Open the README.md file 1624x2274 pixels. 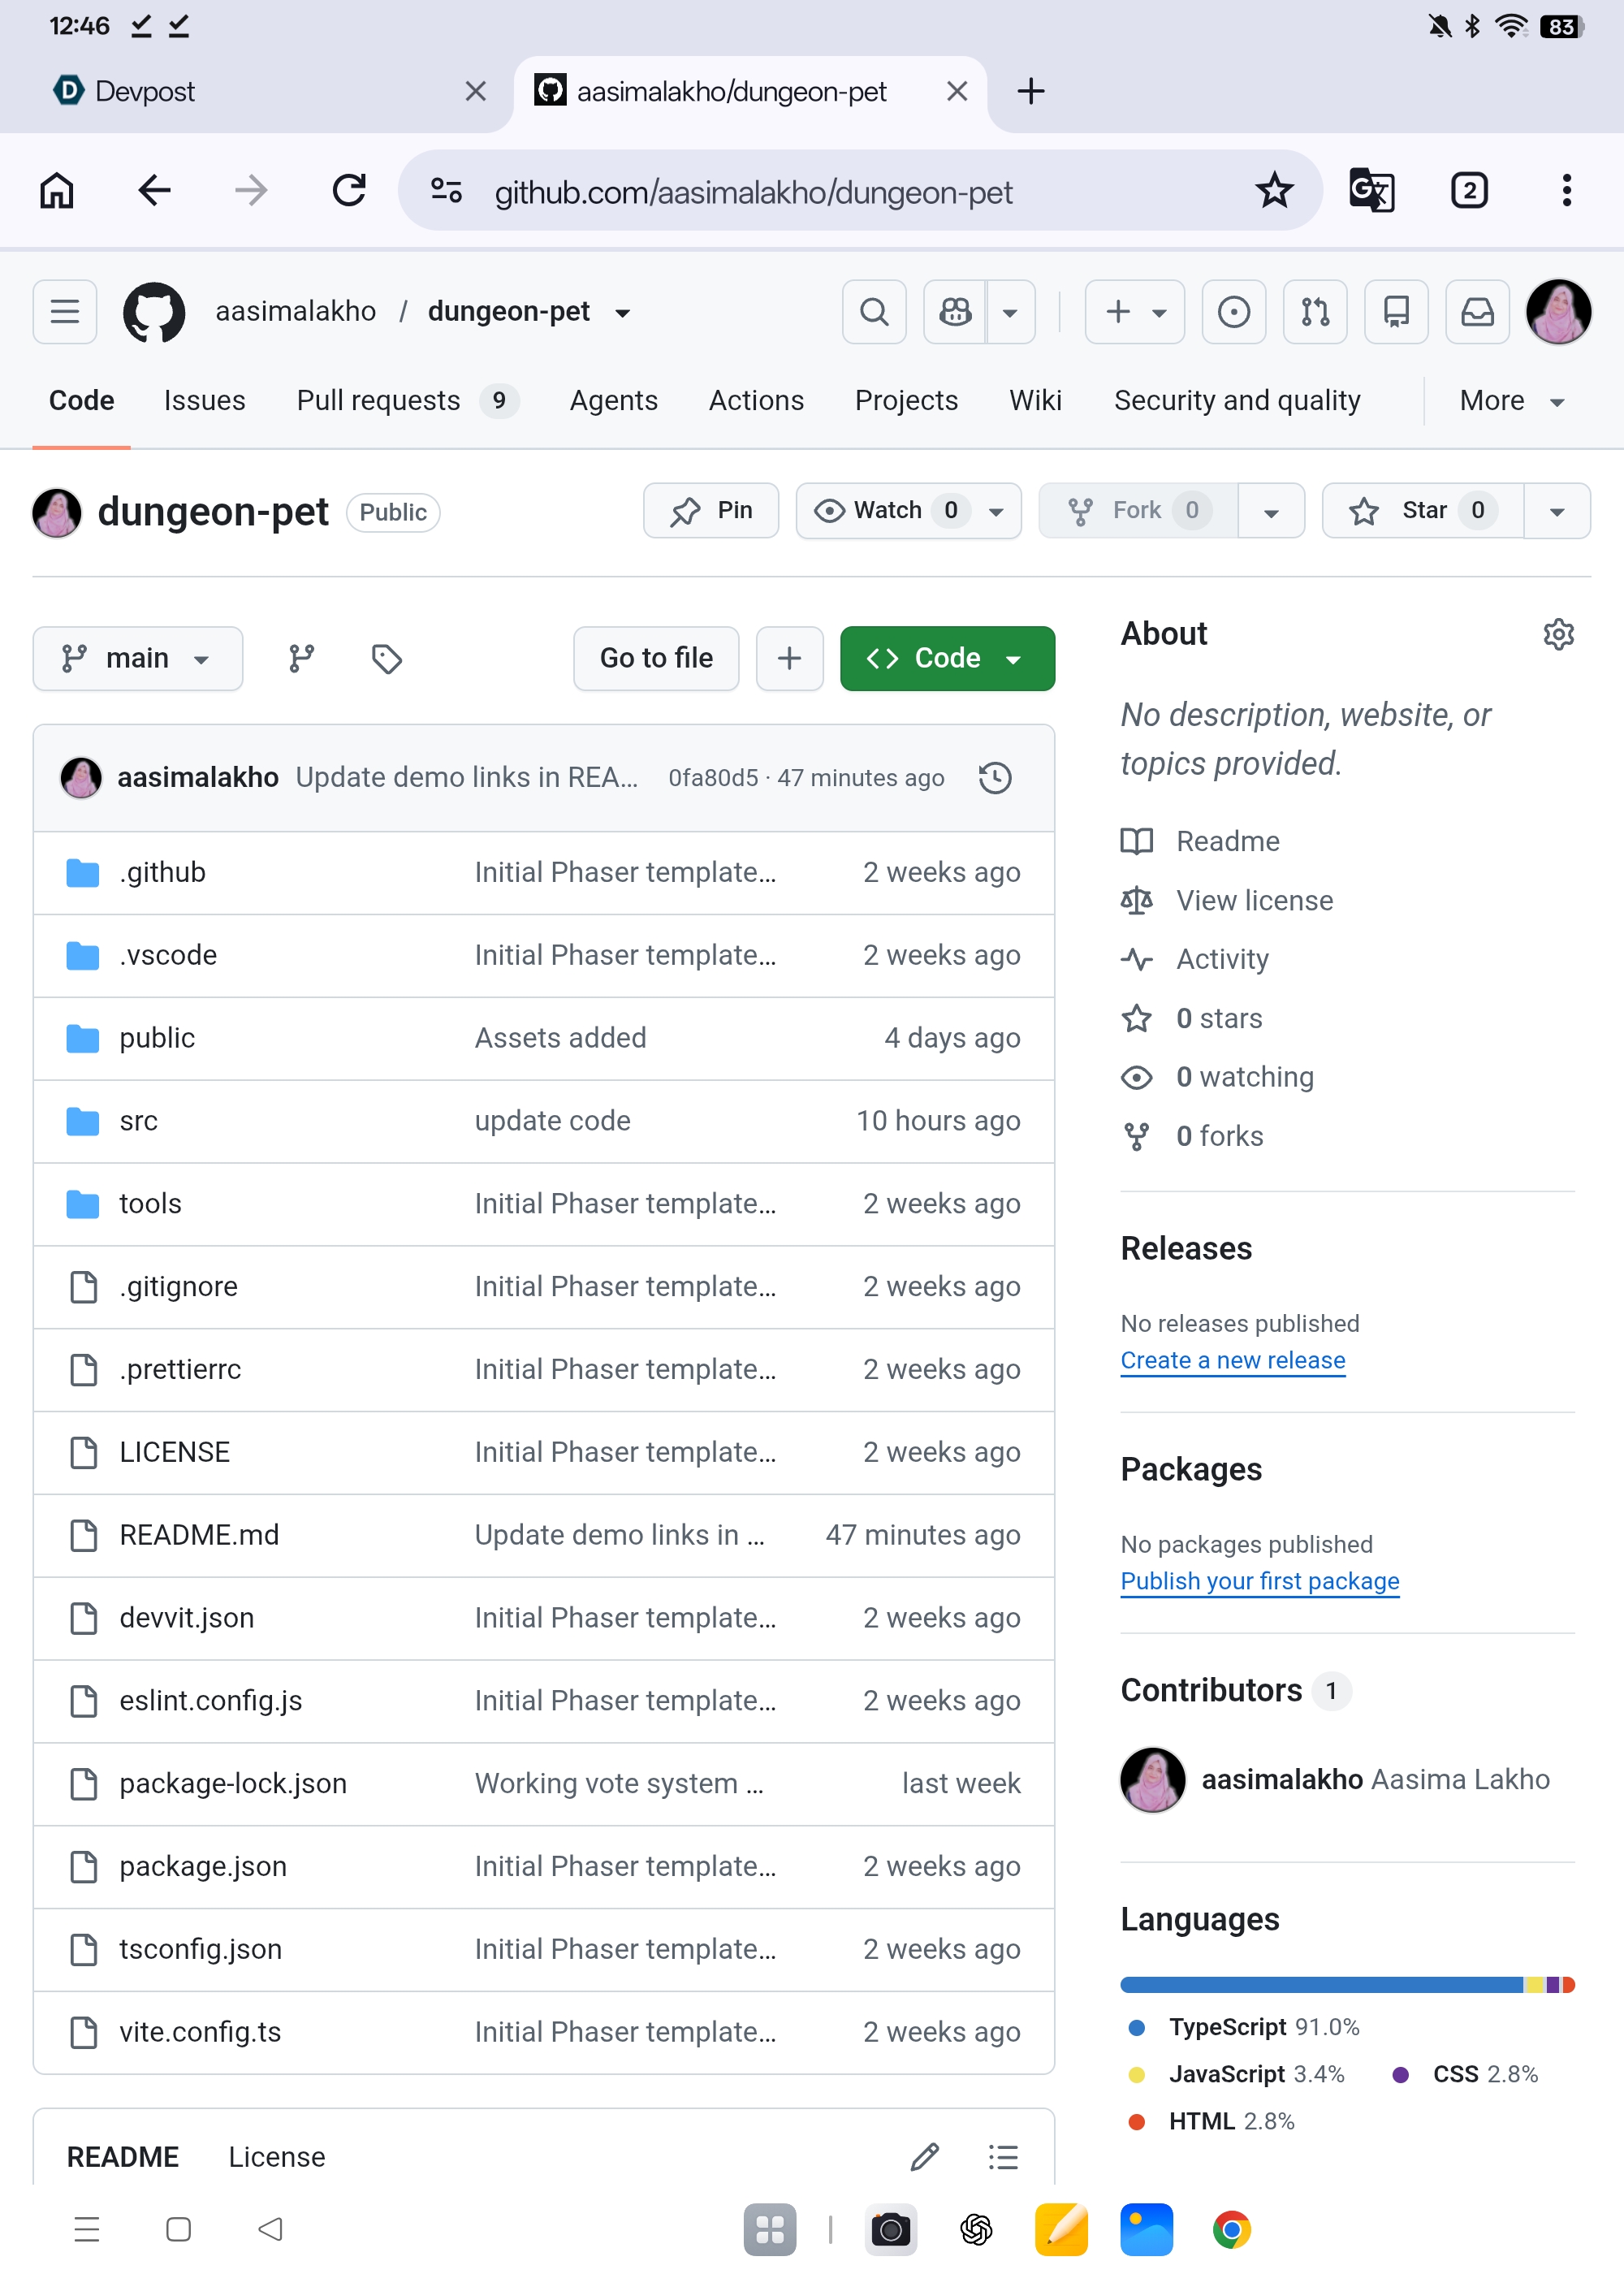pos(199,1535)
